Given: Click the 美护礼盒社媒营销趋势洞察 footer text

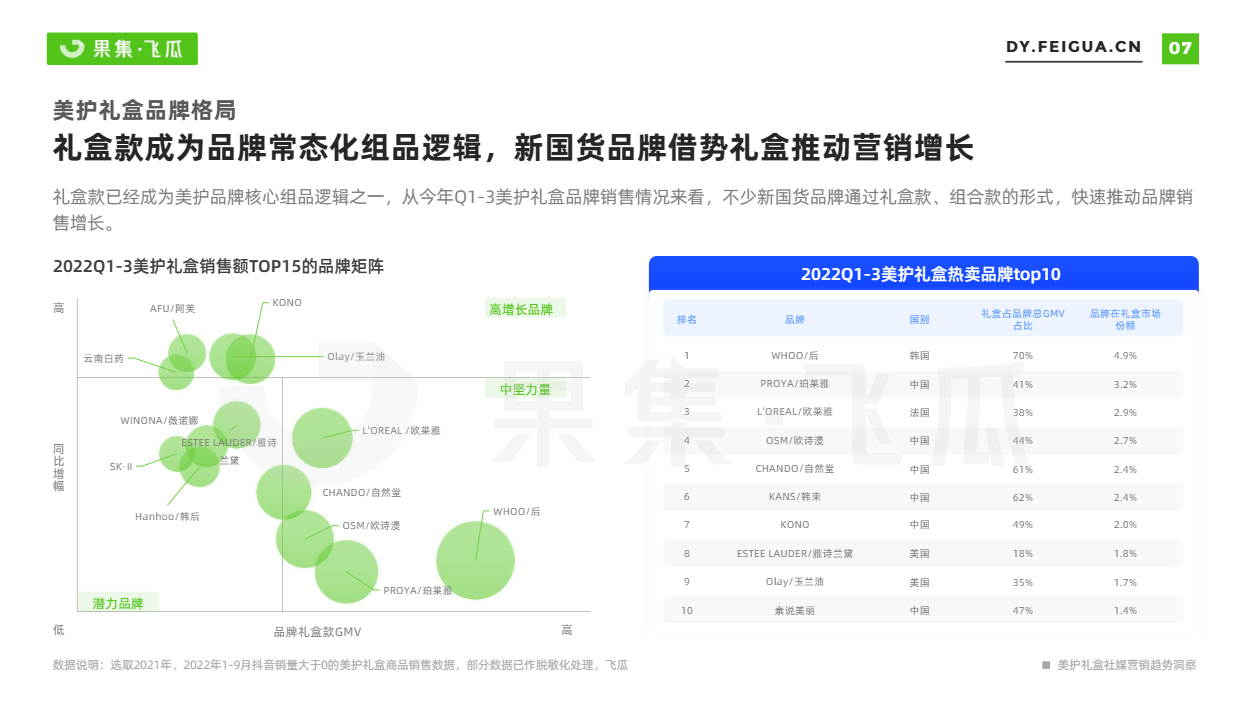Looking at the screenshot, I should (x=1126, y=665).
